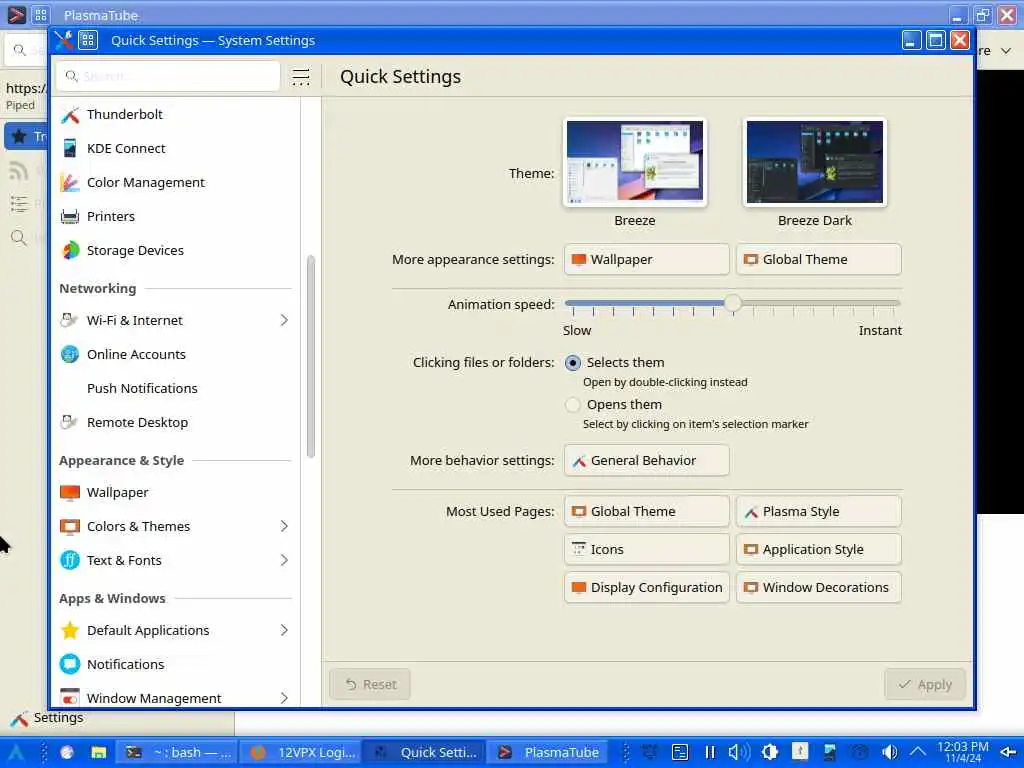Click brightness tray icon
Image resolution: width=1024 pixels, height=768 pixels.
(769, 752)
